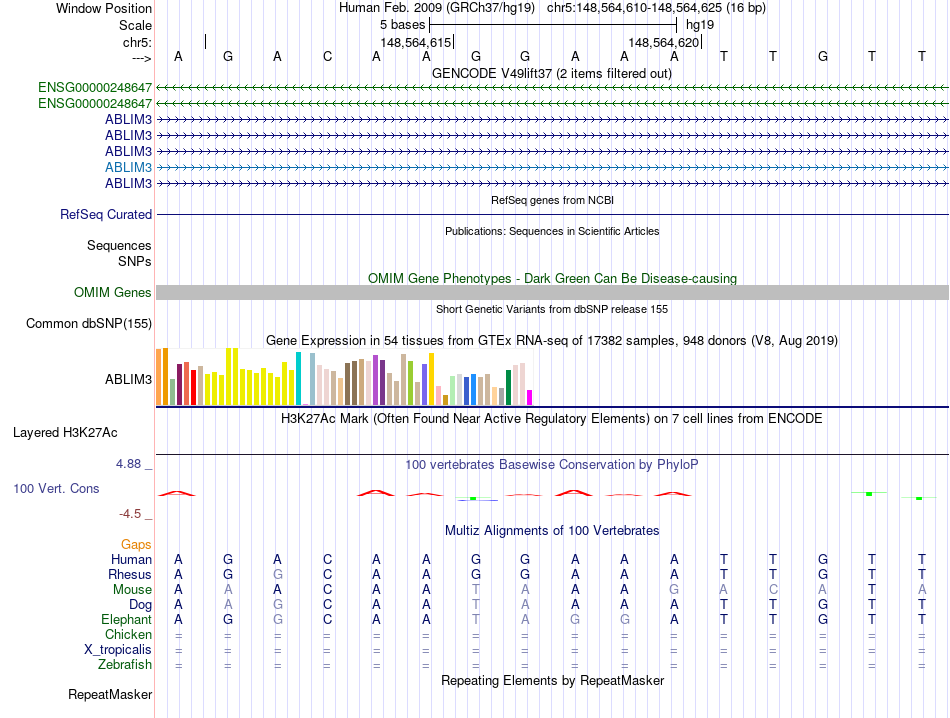Open GENCODE V49lift37 track title

(551, 73)
